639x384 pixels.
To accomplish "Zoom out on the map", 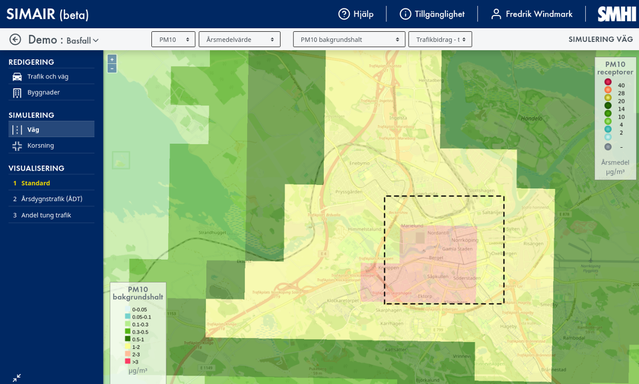I will [x=112, y=68].
